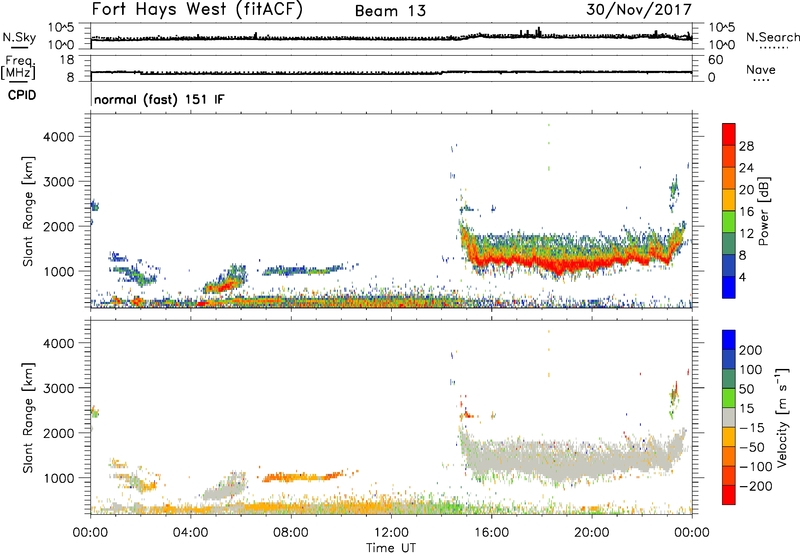The image size is (800, 554).
Task: Click the 'Slant Range [km]' label of power panel
Action: click(28, 212)
